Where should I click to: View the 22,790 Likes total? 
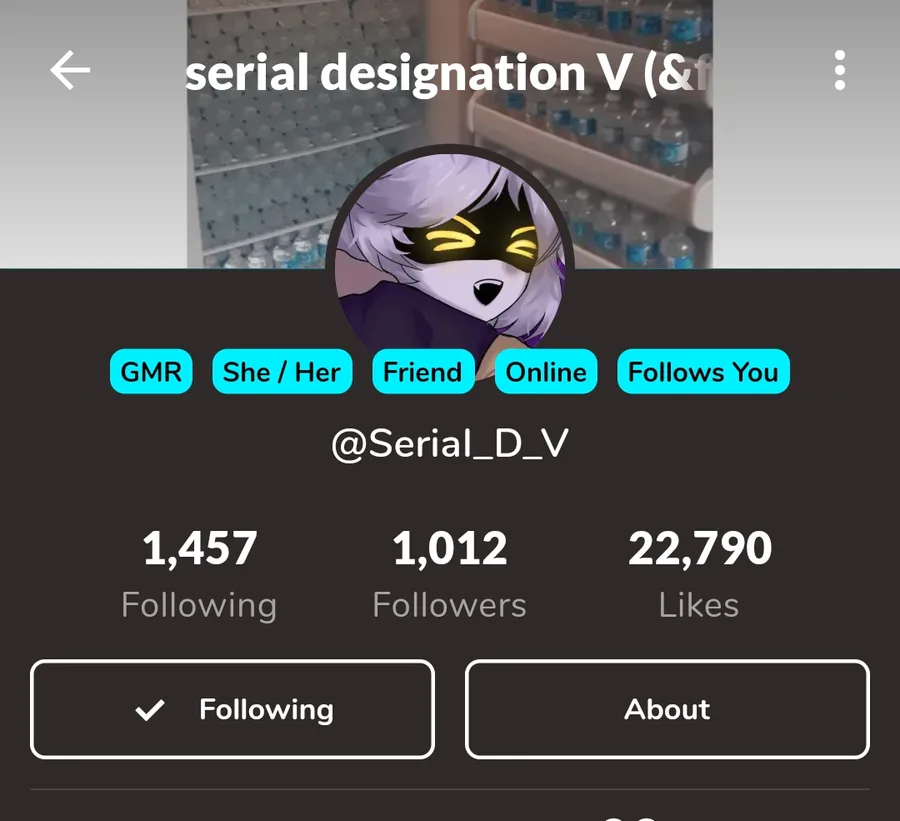click(x=700, y=548)
